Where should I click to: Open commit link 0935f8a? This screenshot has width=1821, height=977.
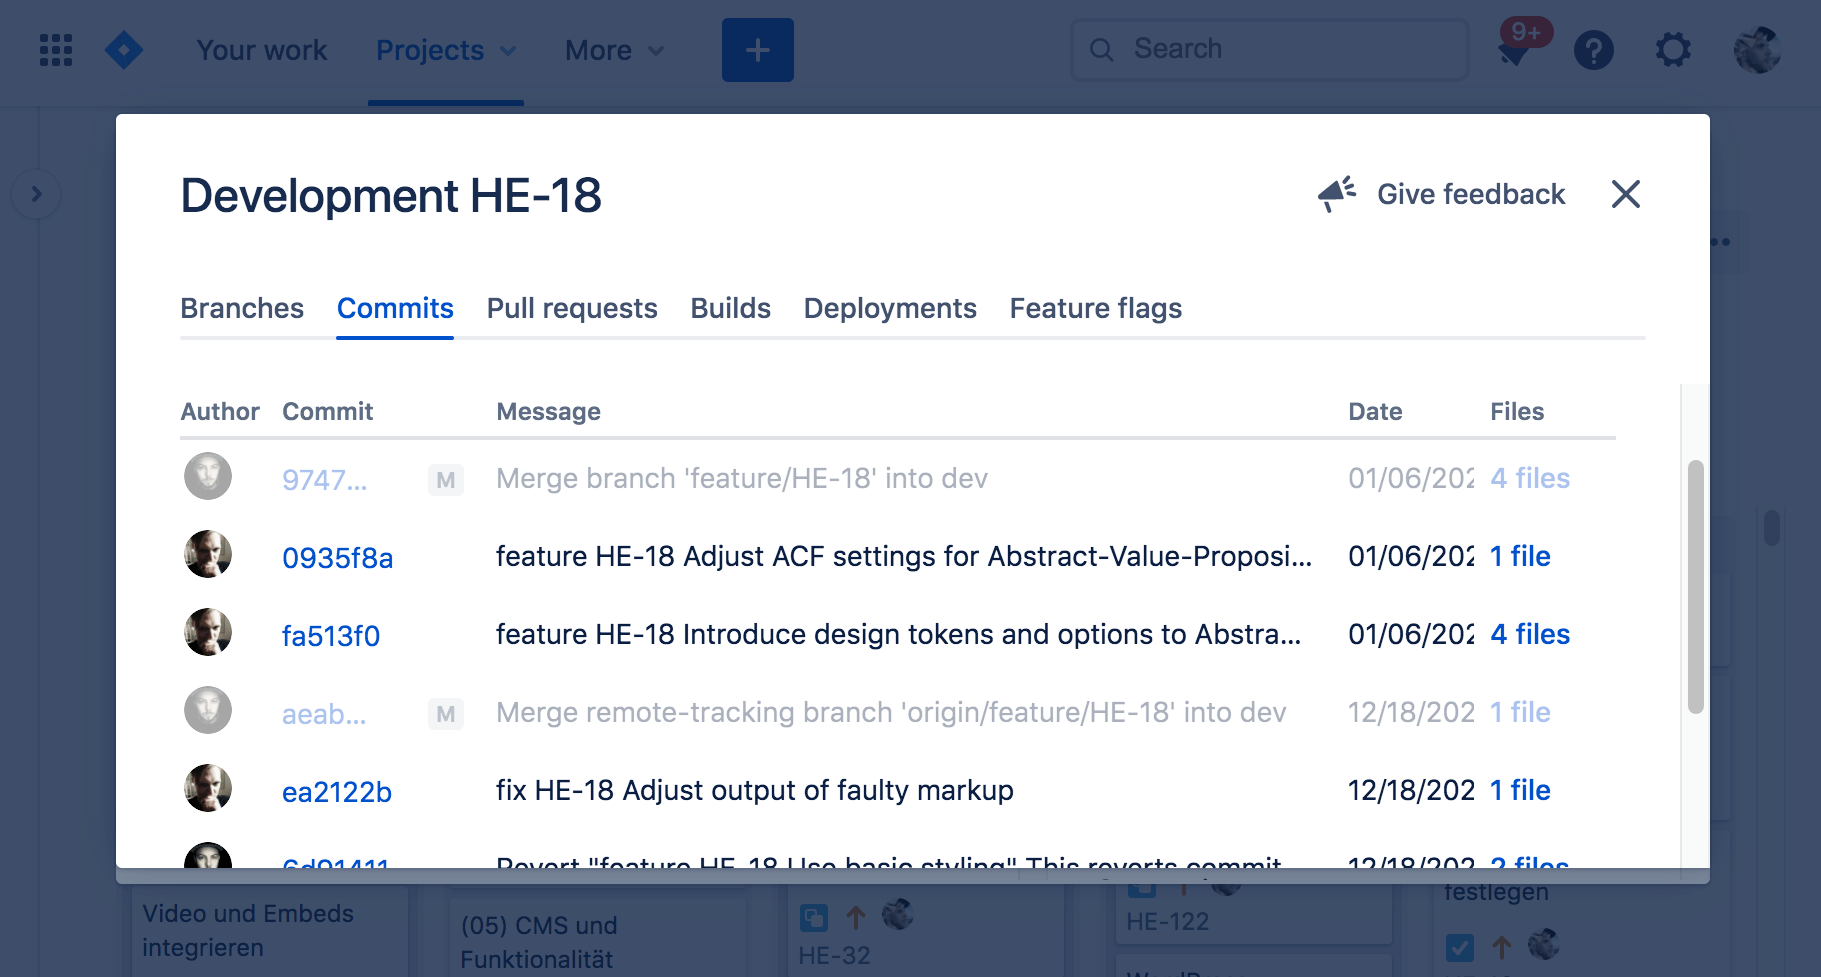pyautogui.click(x=338, y=558)
